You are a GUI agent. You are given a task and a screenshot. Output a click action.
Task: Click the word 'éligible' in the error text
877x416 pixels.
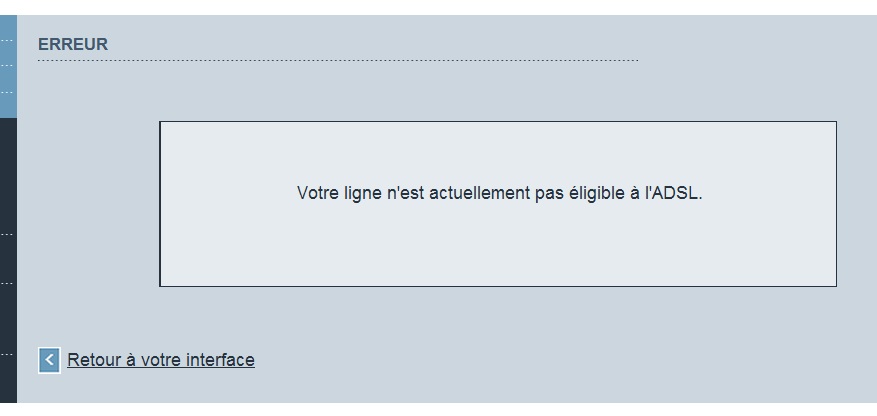(x=594, y=192)
